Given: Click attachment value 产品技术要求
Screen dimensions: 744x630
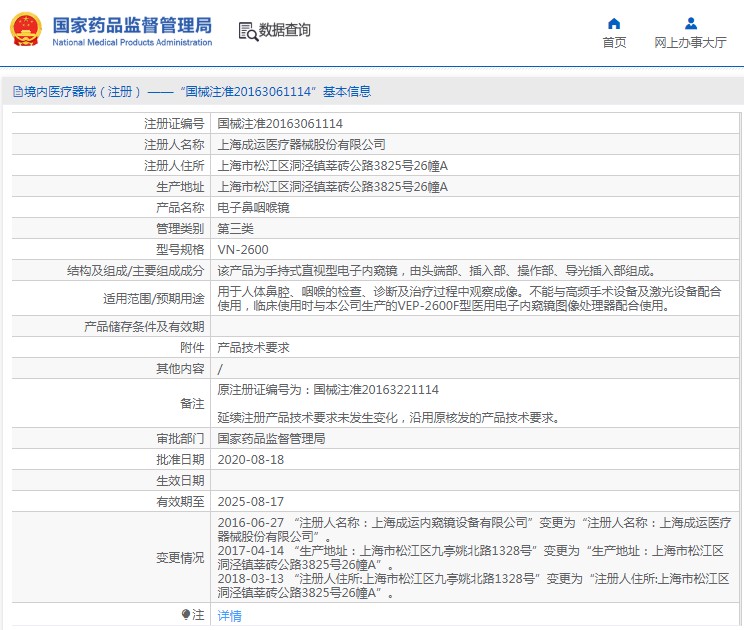Looking at the screenshot, I should point(253,348).
